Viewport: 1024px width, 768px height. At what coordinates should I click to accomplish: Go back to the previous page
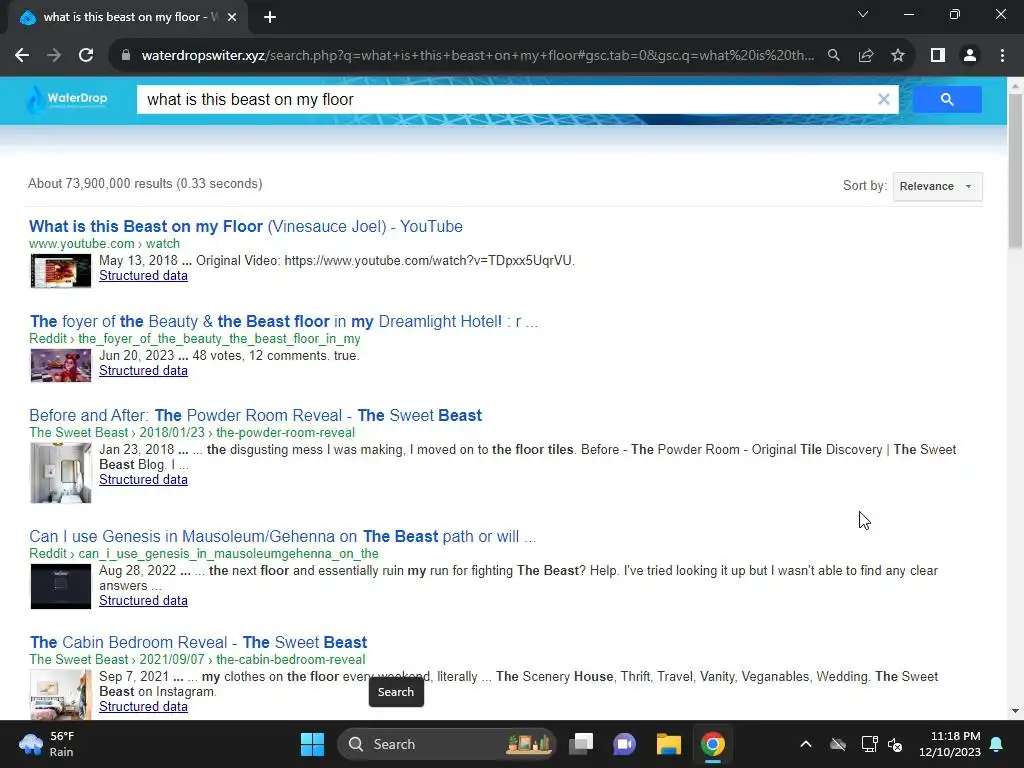(22, 56)
